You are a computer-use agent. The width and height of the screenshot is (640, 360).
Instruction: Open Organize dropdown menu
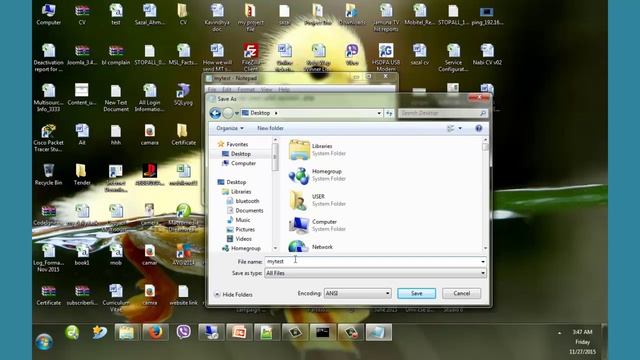[x=230, y=128]
